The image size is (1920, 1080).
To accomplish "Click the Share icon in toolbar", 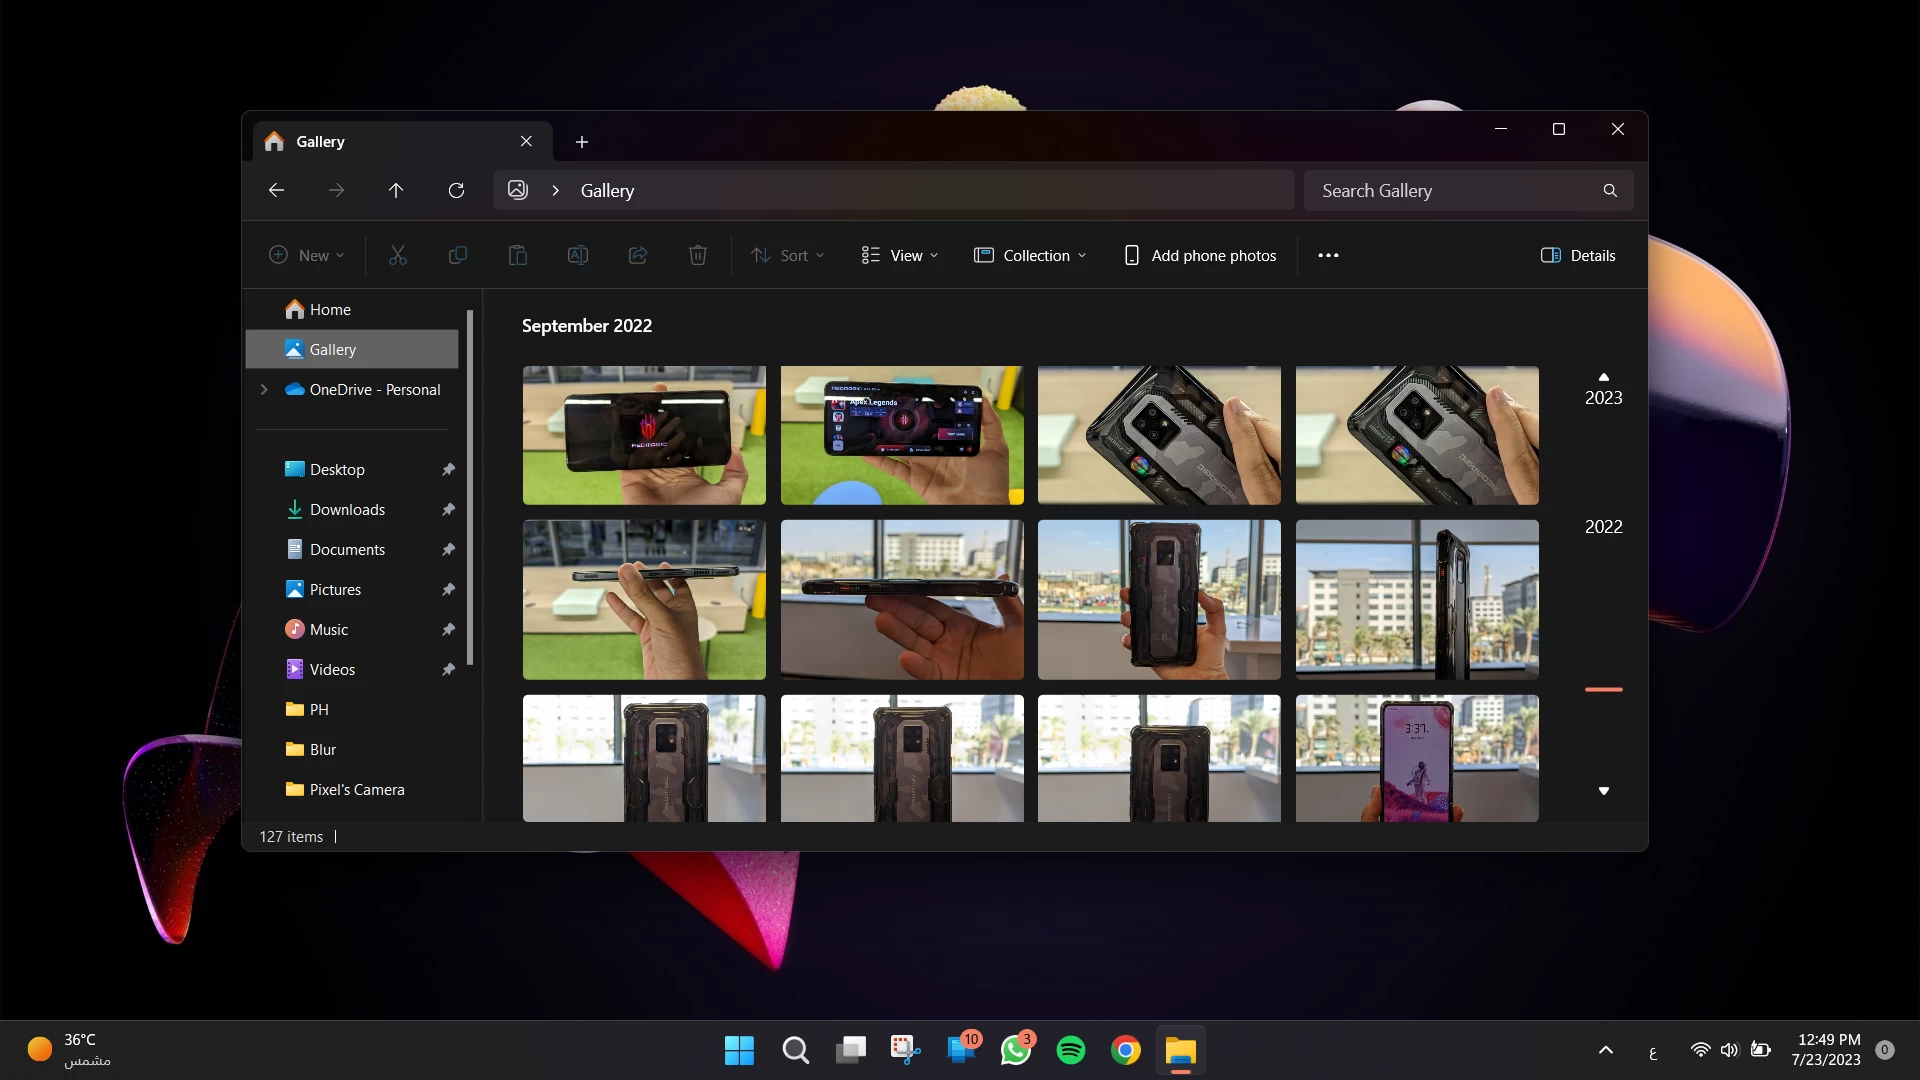I will pyautogui.click(x=638, y=256).
